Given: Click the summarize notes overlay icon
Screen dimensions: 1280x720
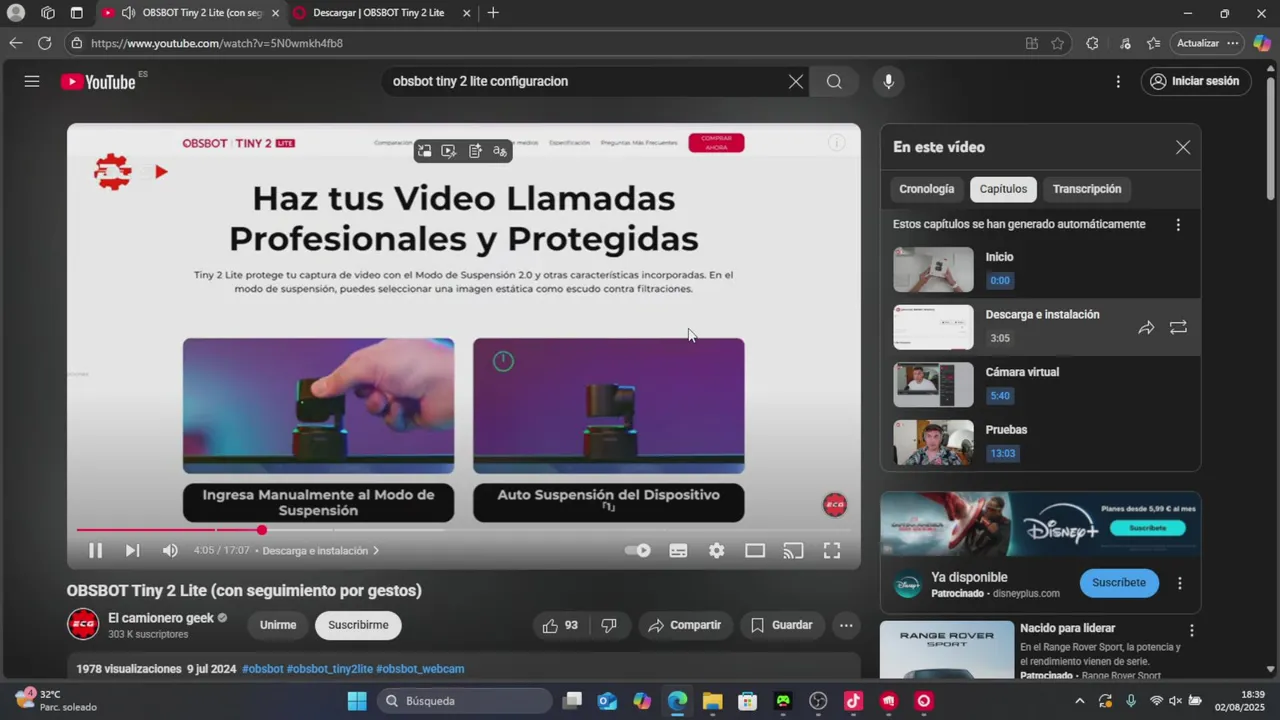Looking at the screenshot, I should coord(475,151).
